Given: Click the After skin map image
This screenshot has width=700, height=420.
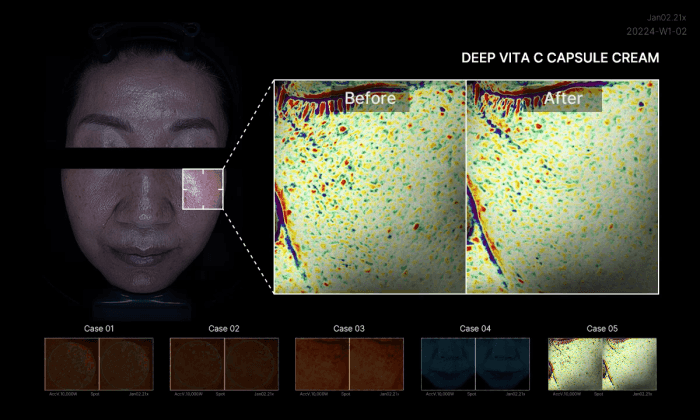Looking at the screenshot, I should tap(563, 200).
